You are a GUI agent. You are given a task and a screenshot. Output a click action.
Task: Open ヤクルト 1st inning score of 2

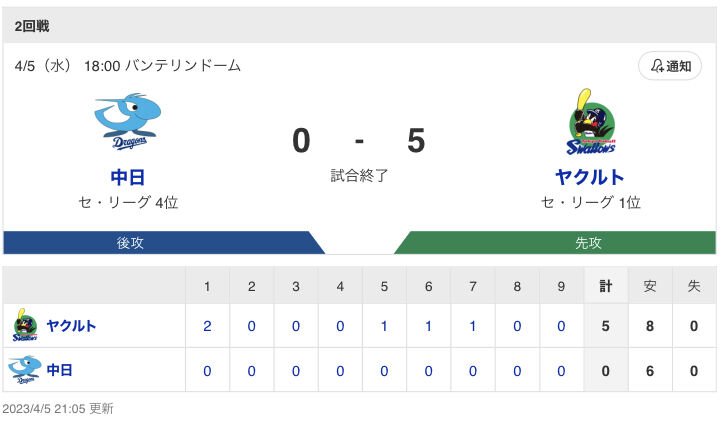207,326
